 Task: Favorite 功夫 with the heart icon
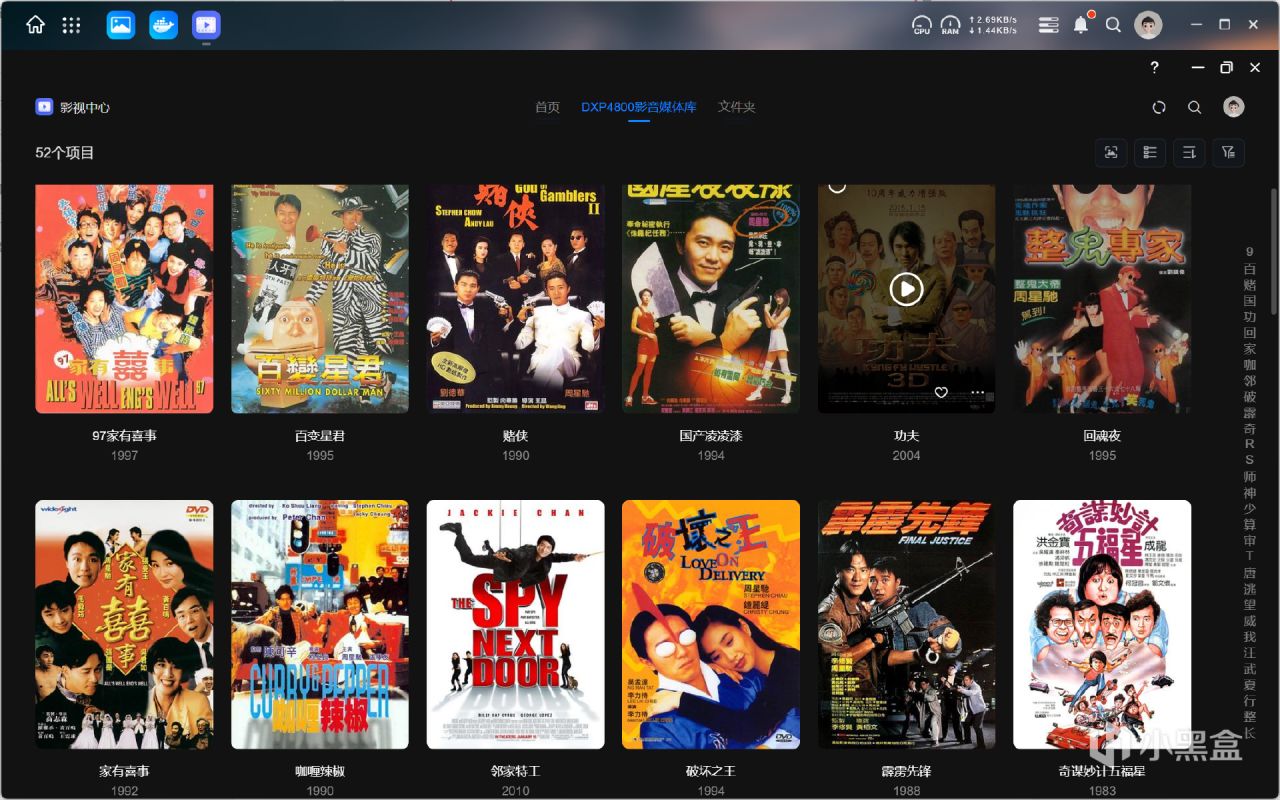[x=941, y=393]
